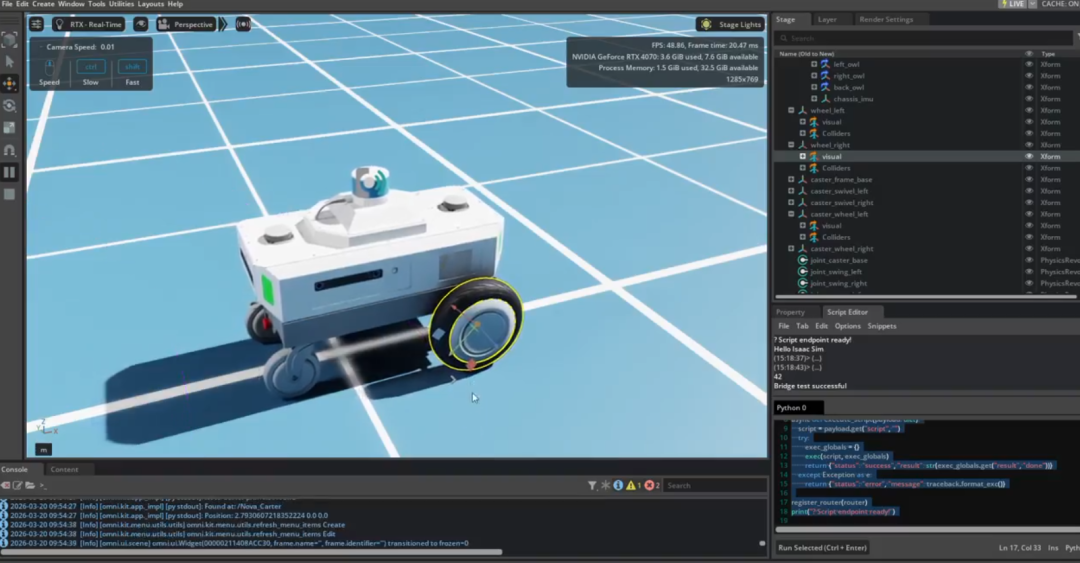Open the File menu in the top menu bar
Viewport: 1080px width, 563px height.
click(7, 4)
